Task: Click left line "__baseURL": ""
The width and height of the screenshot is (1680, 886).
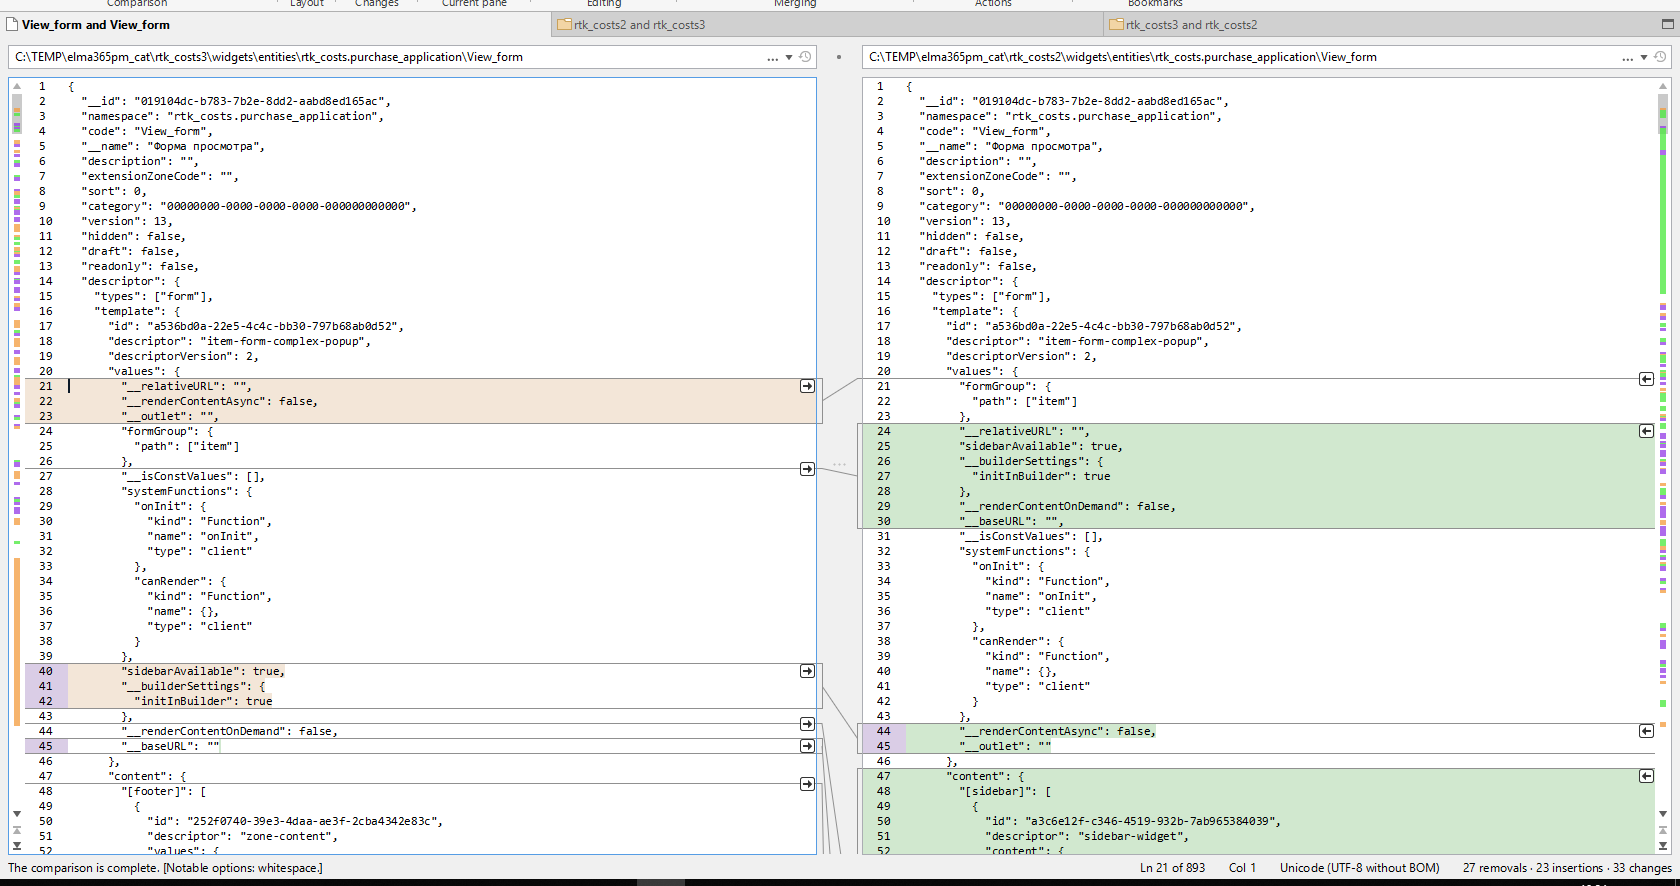Action: coord(170,746)
